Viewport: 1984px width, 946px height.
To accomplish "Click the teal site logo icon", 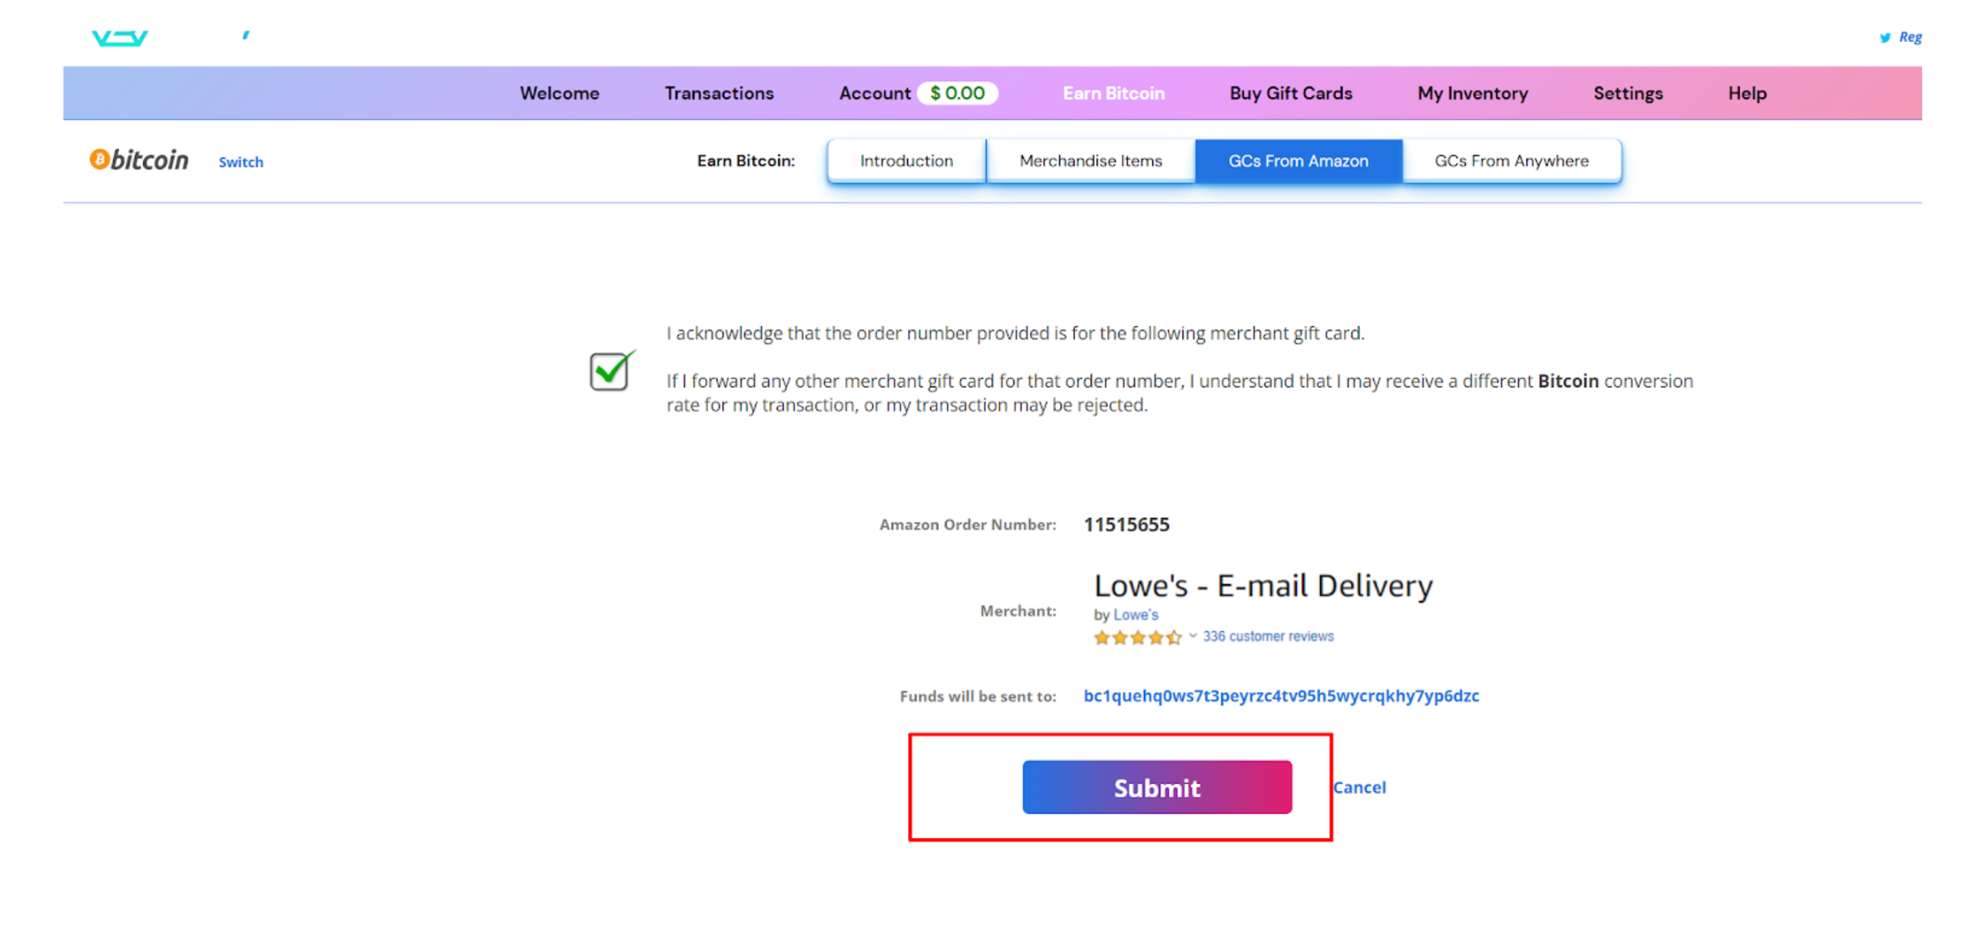I will (120, 38).
